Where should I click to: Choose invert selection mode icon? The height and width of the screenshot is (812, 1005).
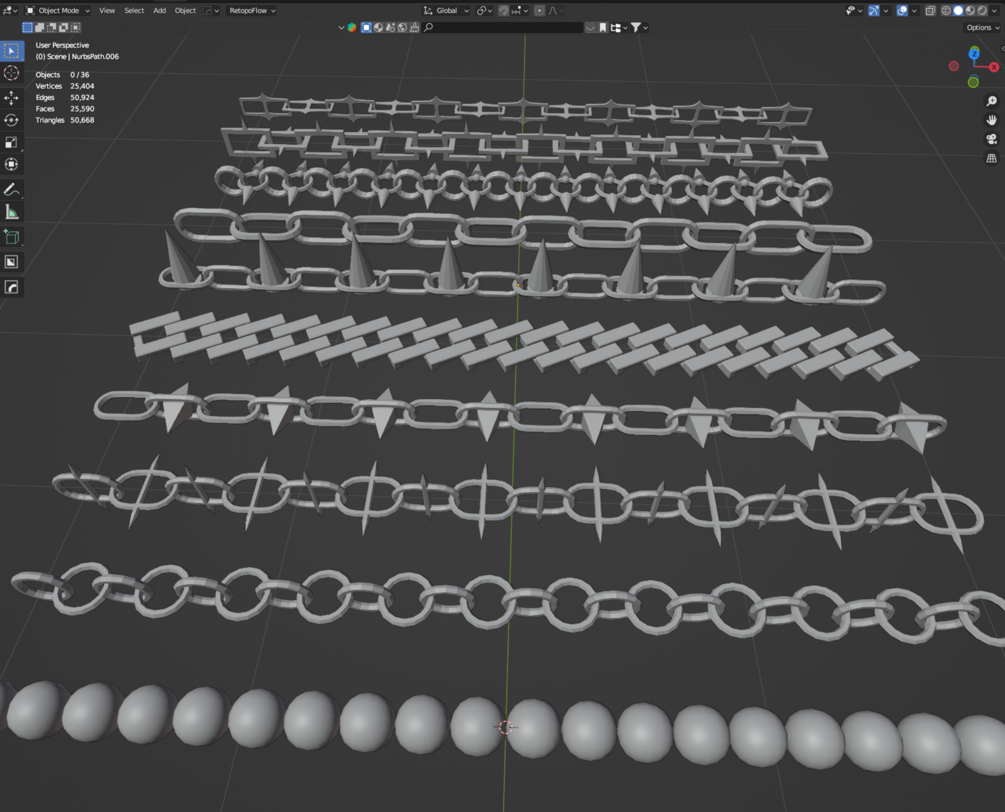pyautogui.click(x=64, y=28)
